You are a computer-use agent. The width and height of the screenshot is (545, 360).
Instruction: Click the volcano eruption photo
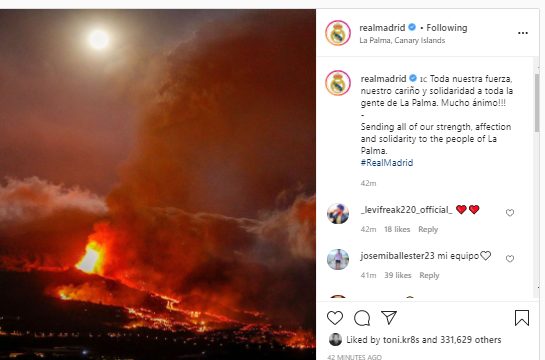point(158,185)
